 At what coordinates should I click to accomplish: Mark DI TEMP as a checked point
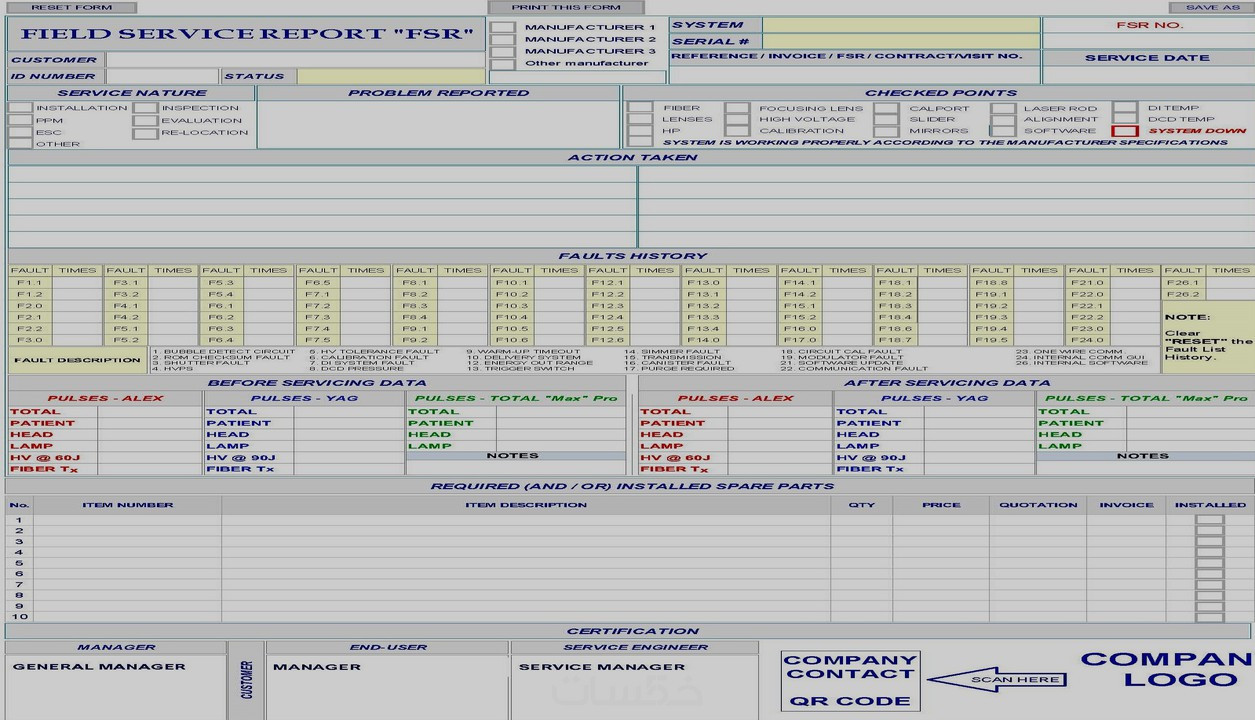tap(1125, 108)
